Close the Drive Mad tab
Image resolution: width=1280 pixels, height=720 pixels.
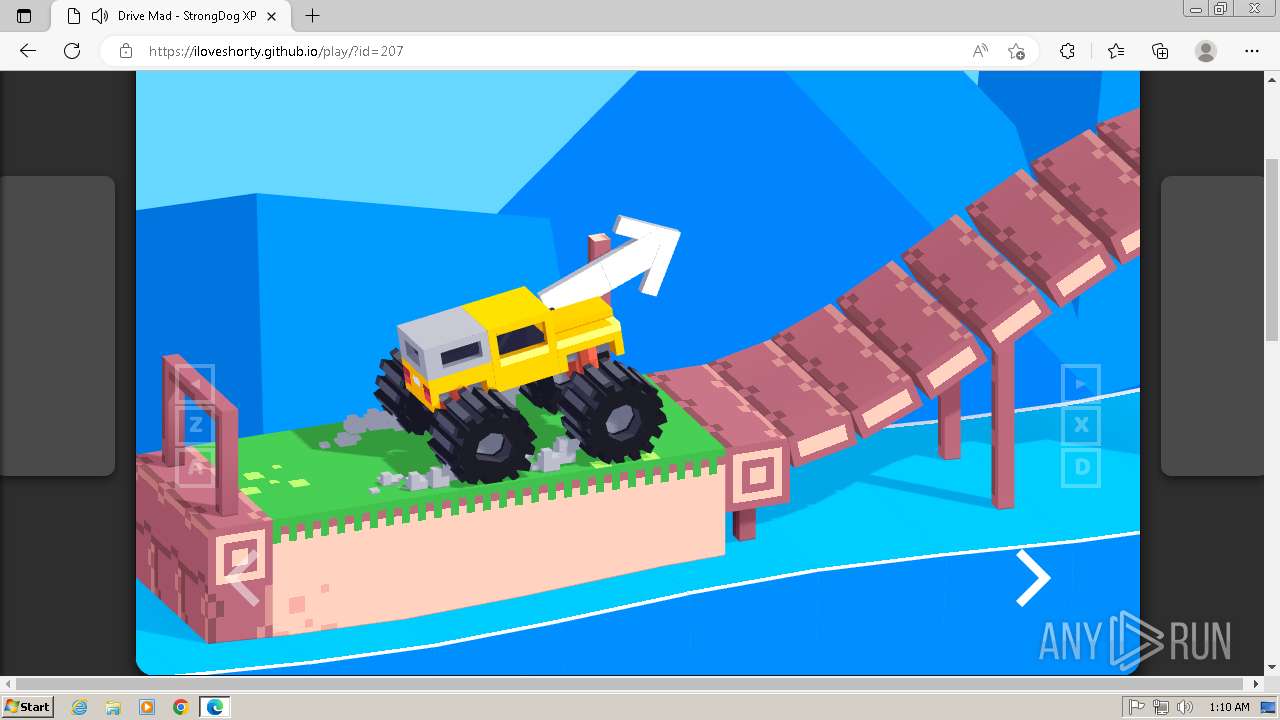[x=271, y=16]
